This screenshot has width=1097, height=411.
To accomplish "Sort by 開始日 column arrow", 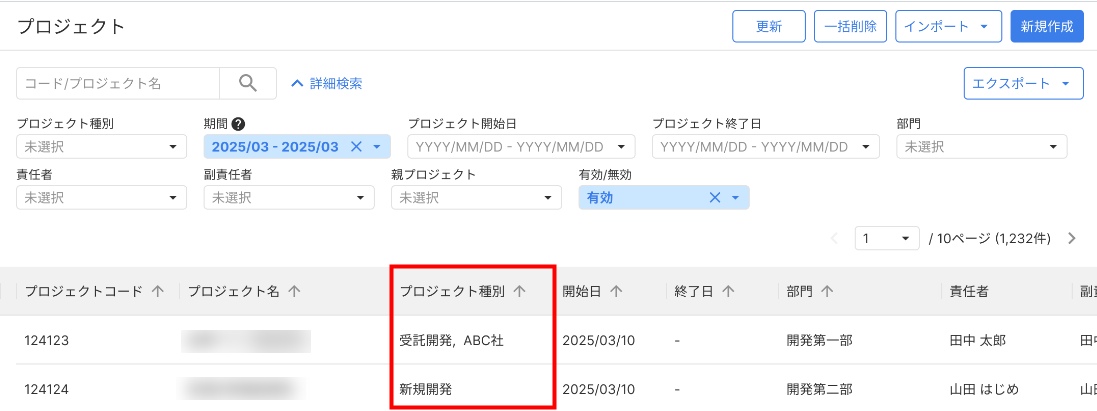I will [616, 291].
